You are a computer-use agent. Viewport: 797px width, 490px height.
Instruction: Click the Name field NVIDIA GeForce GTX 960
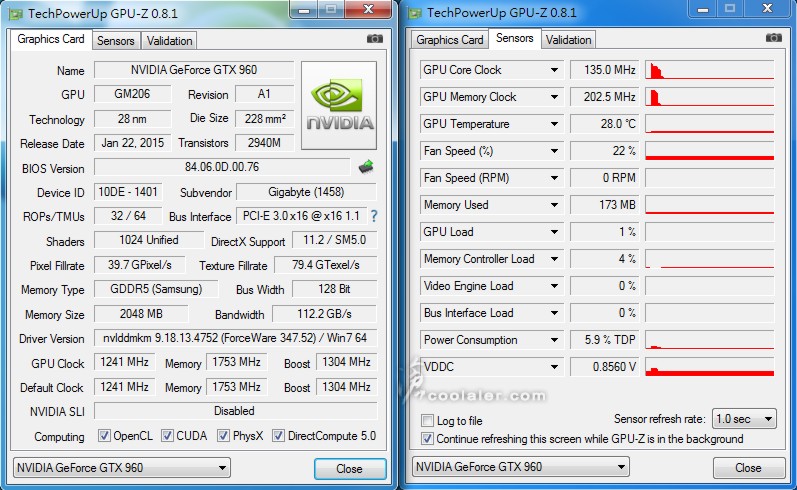coord(194,70)
